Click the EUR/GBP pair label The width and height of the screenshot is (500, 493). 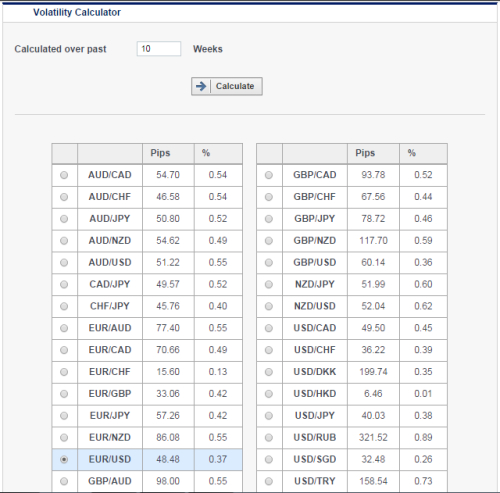[x=110, y=394]
